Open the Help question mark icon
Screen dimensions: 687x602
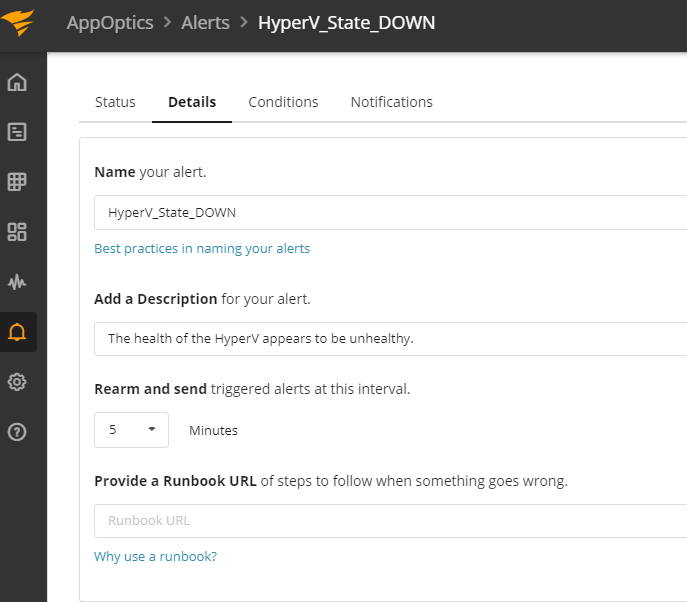coord(17,432)
